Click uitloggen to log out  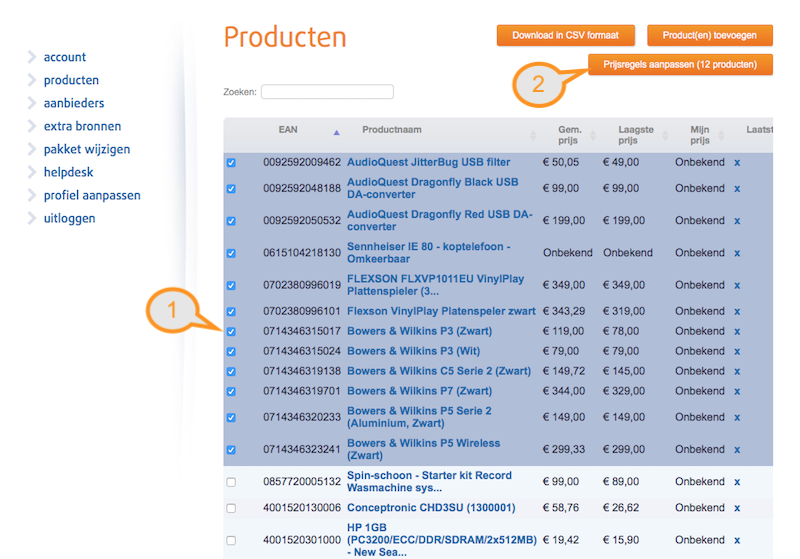pos(69,218)
